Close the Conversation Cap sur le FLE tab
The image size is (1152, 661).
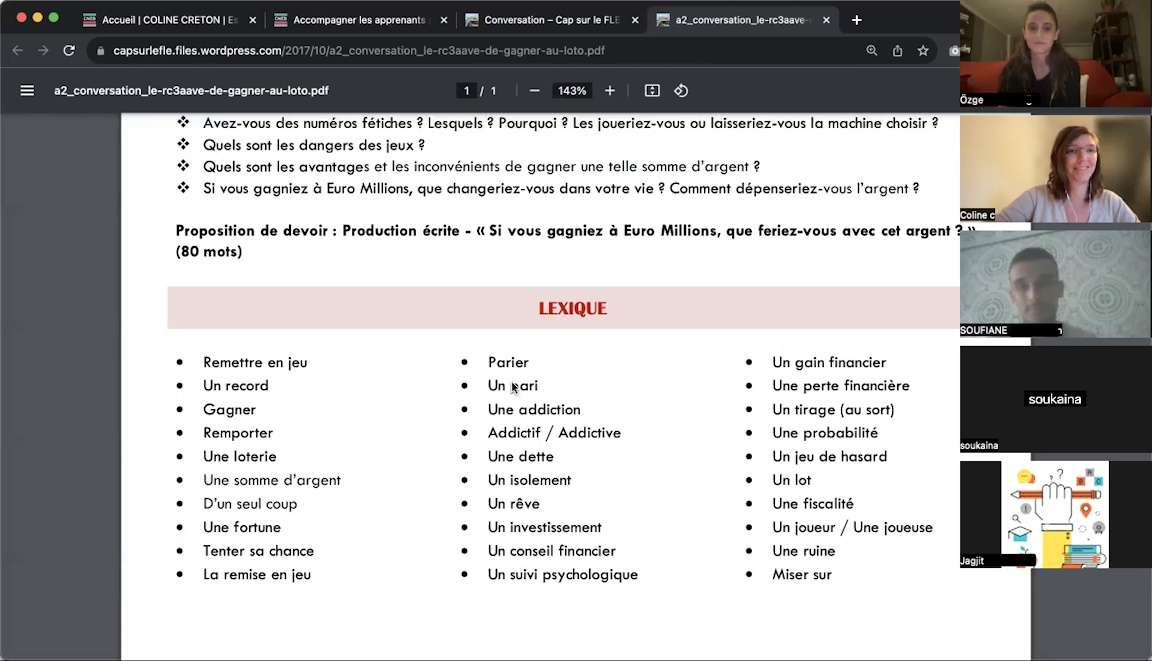[x=635, y=20]
